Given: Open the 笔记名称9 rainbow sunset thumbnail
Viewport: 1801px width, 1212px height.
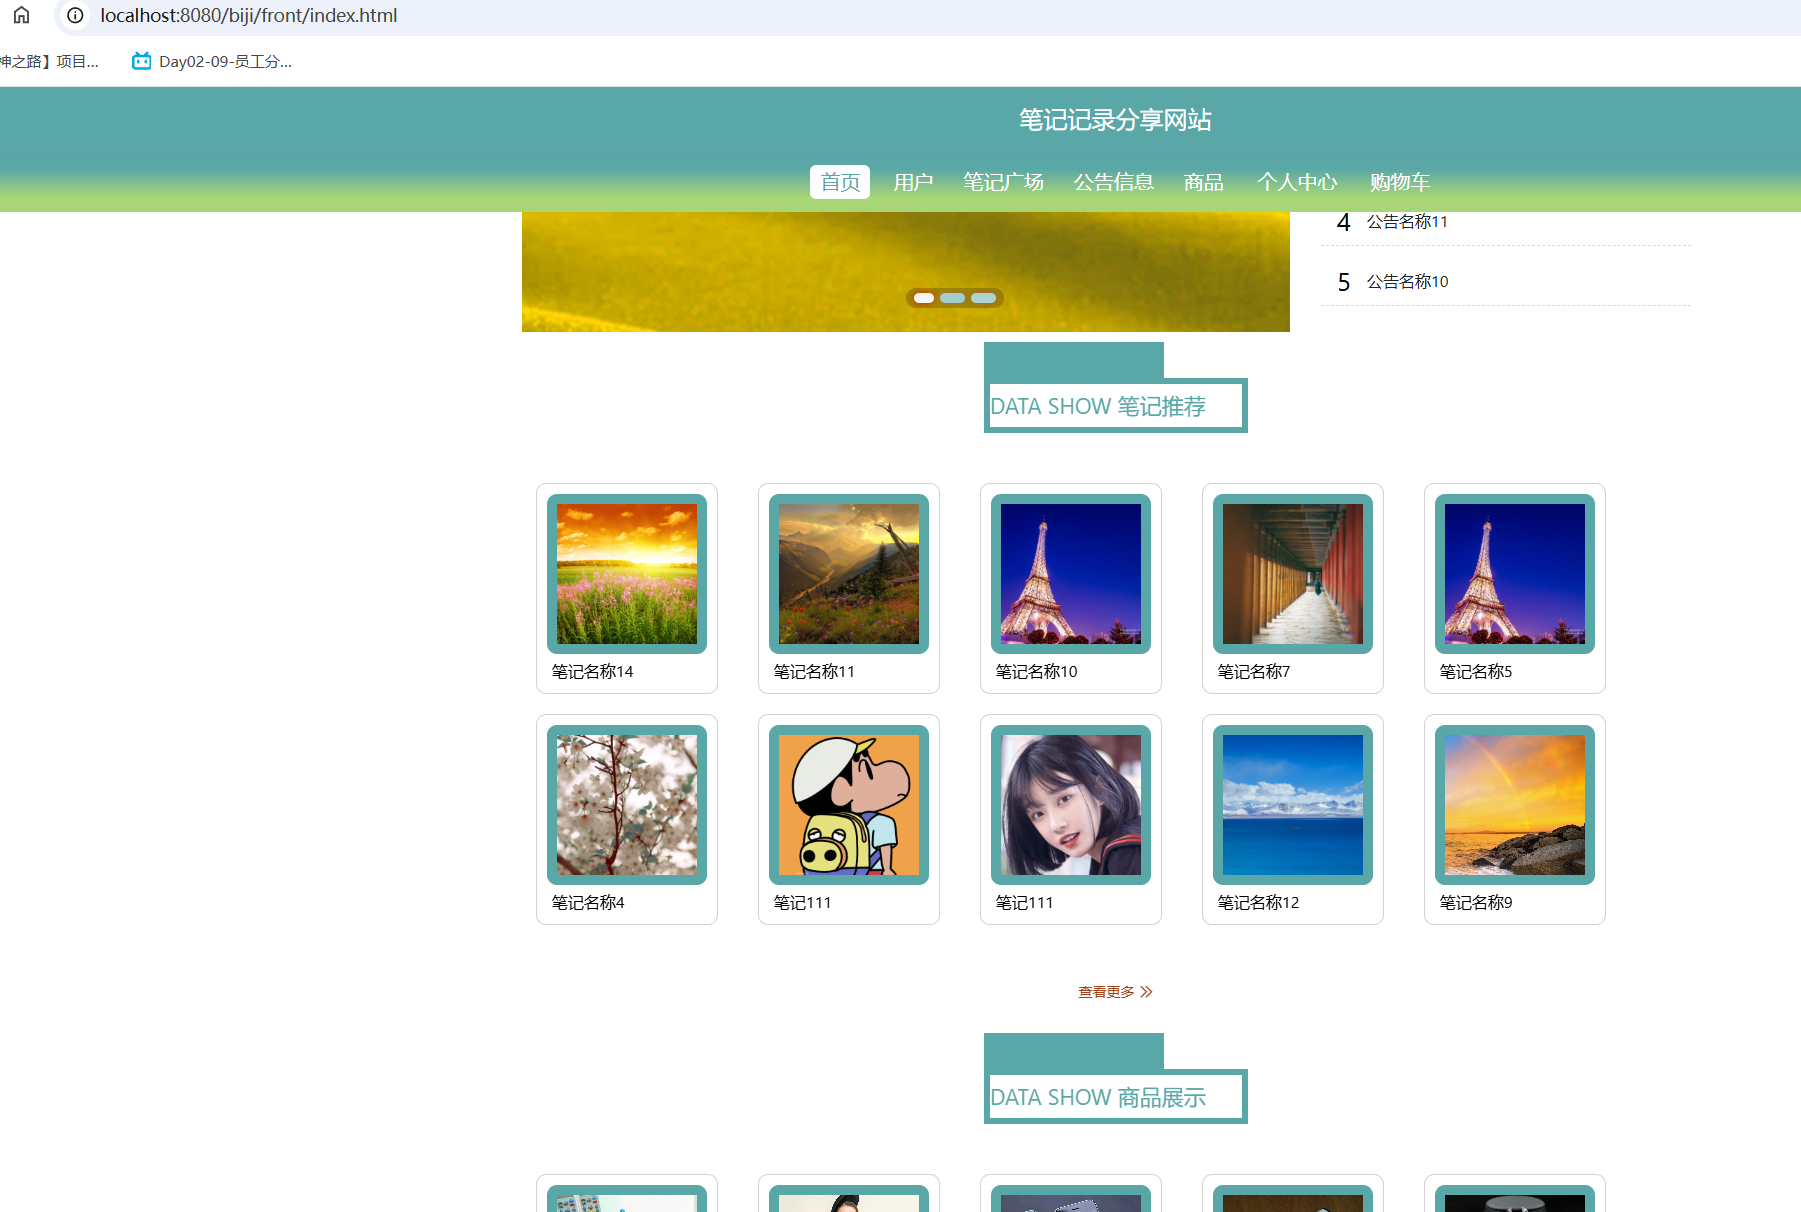Looking at the screenshot, I should coord(1515,805).
